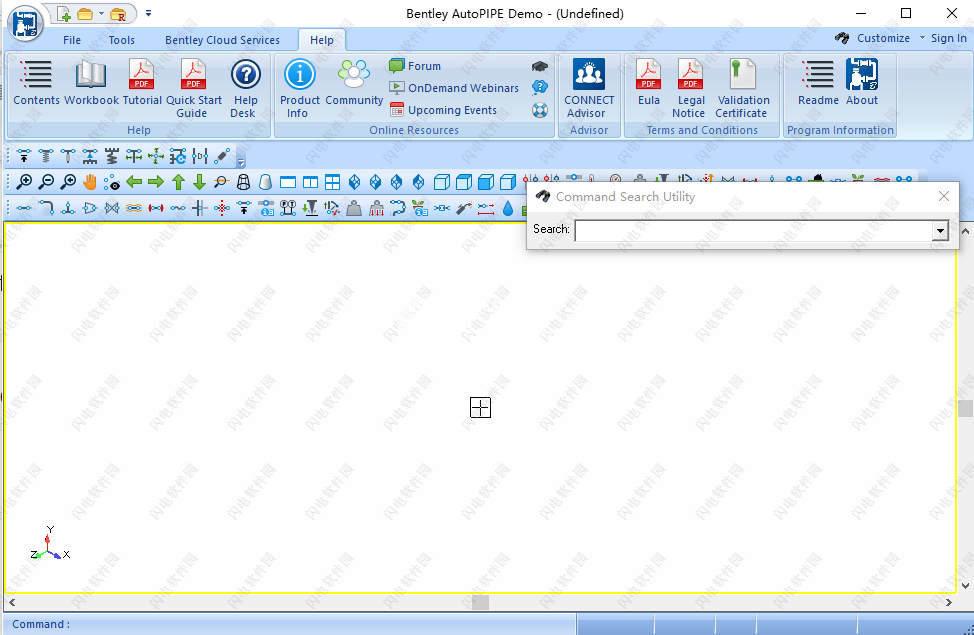974x635 pixels.
Task: Insert a reducer component
Action: [90, 208]
